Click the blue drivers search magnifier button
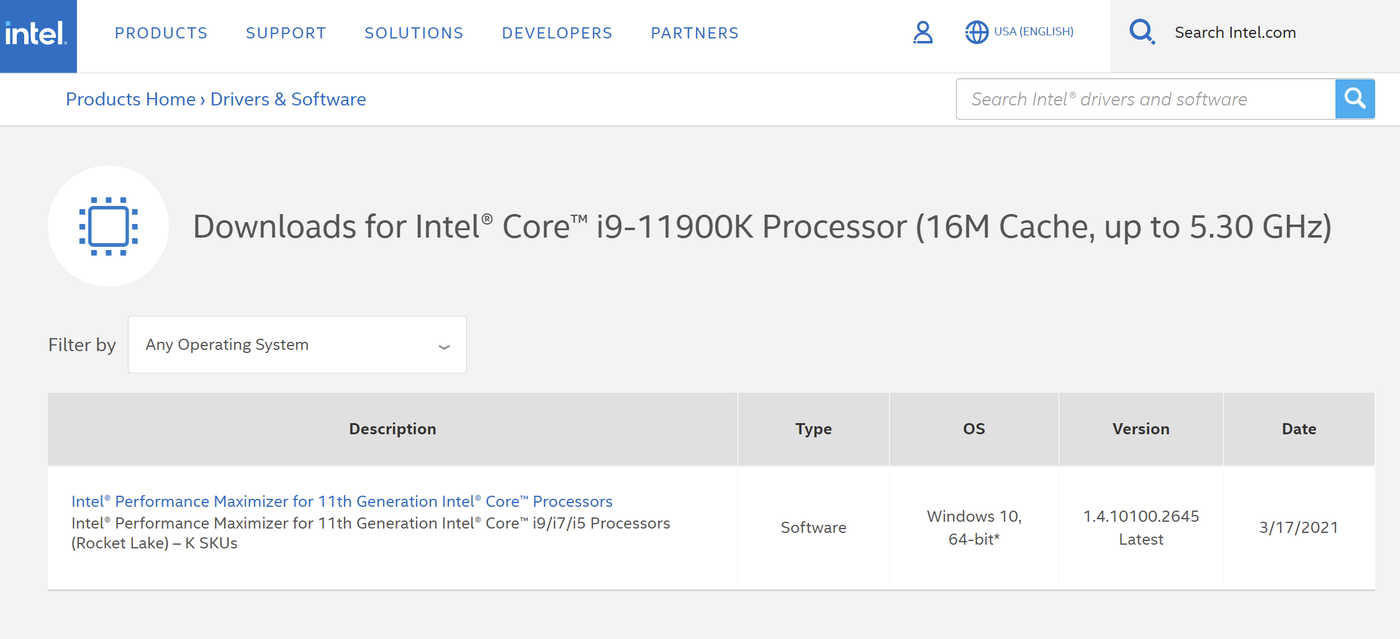 coord(1355,98)
